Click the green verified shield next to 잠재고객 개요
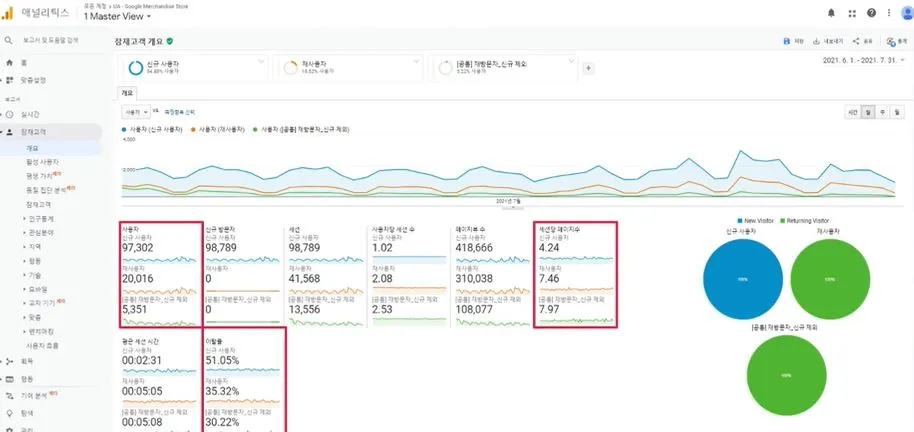Image resolution: width=914 pixels, height=432 pixels. [170, 41]
